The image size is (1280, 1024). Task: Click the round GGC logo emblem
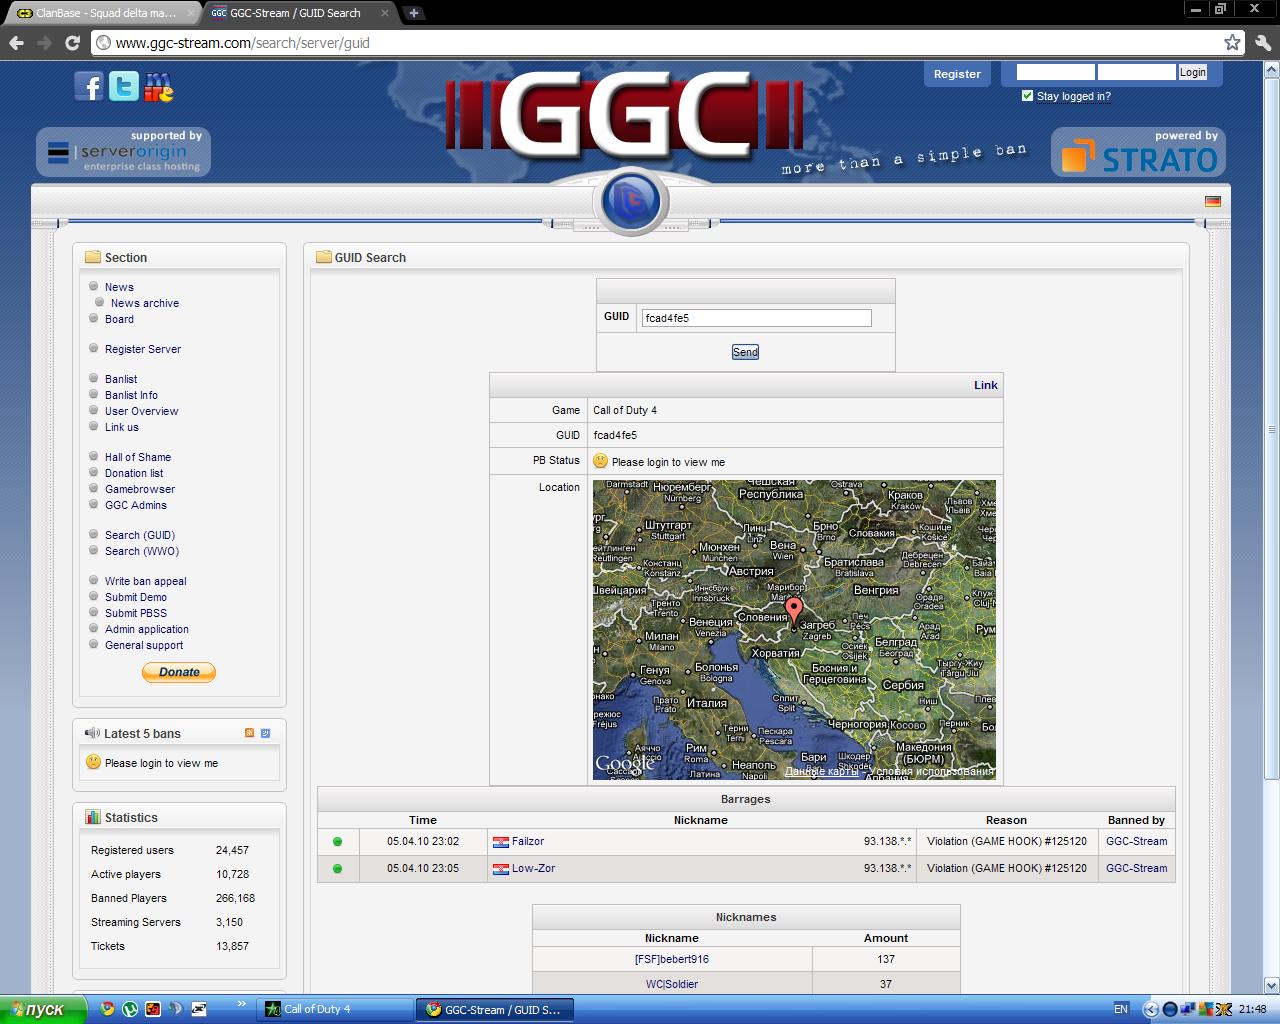point(631,200)
